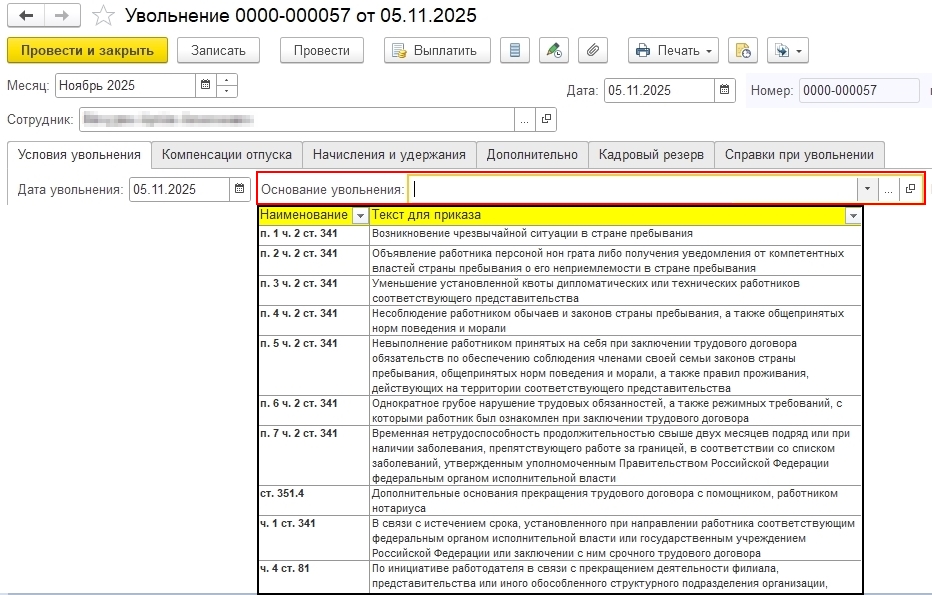Choose the 'ст. 351.4' dismissal reason
The height and width of the screenshot is (595, 932).
(x=560, y=500)
